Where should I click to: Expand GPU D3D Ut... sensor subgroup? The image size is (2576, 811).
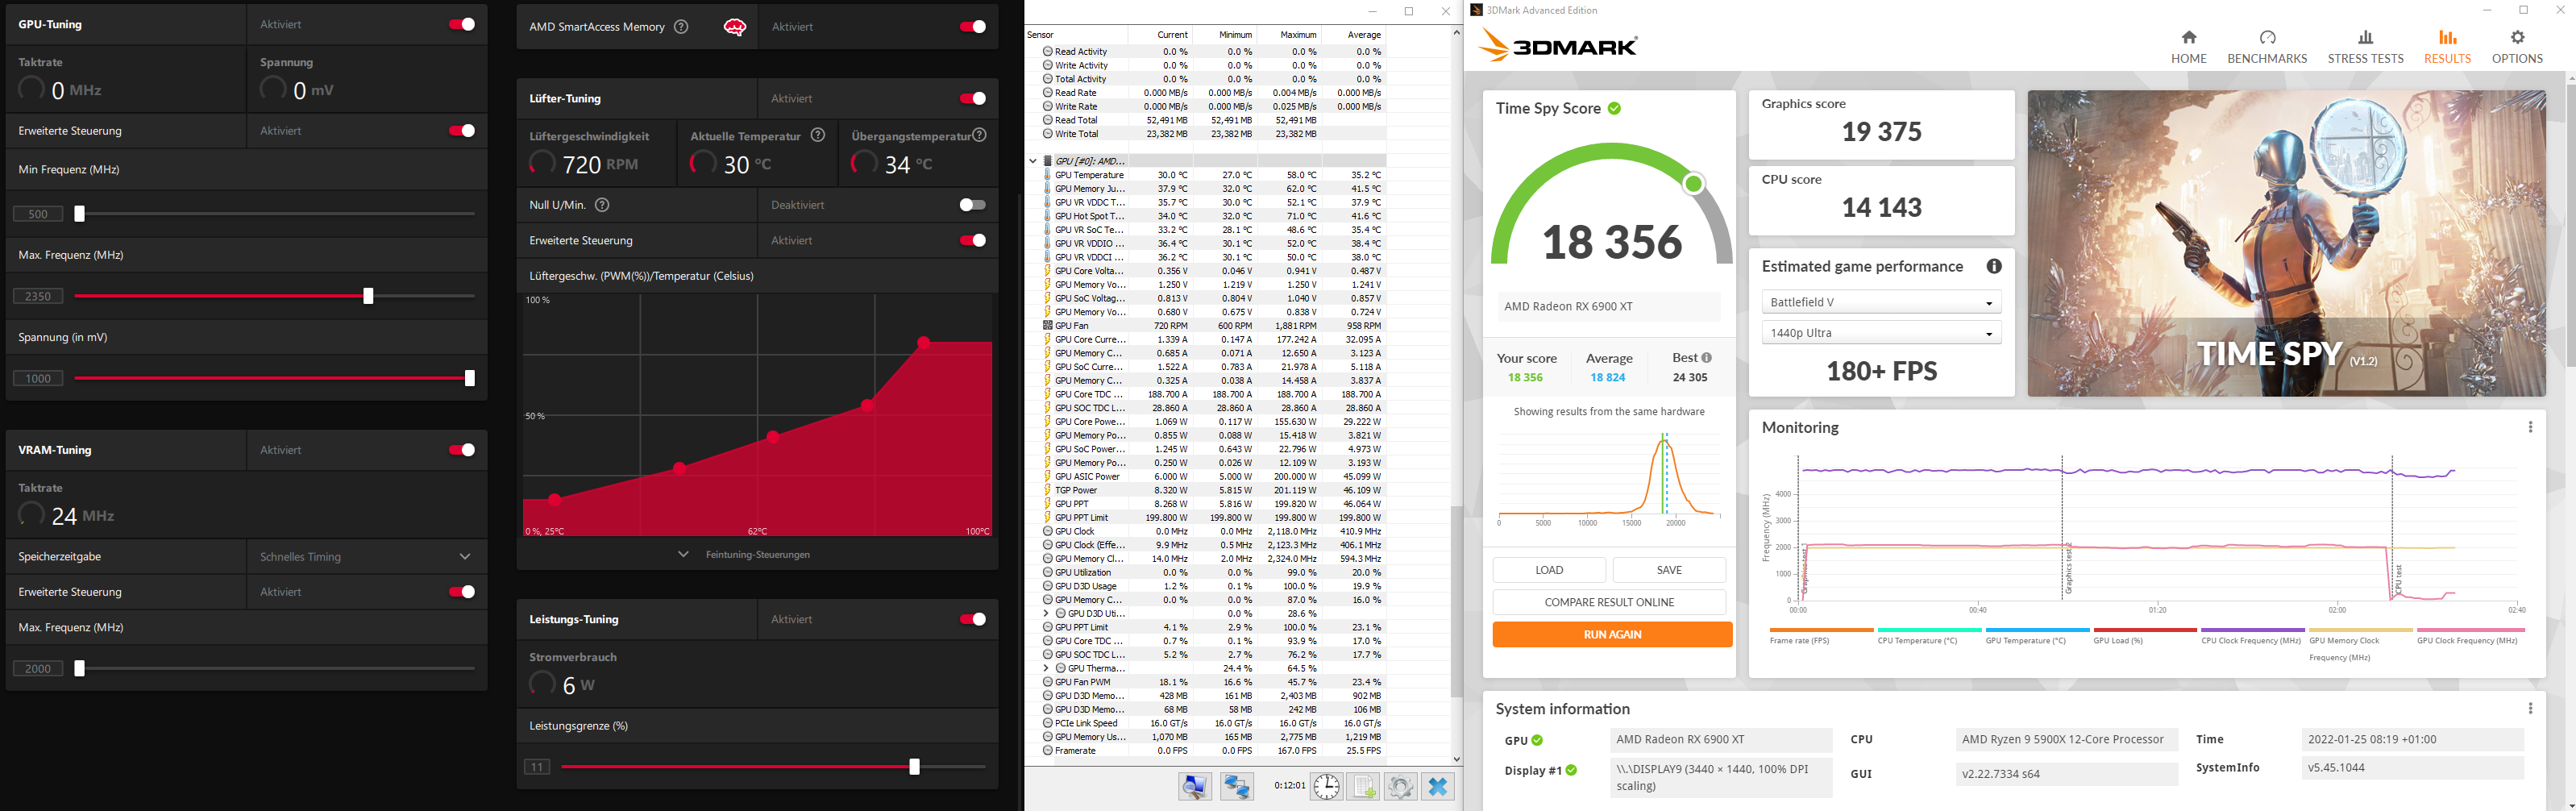pyautogui.click(x=1046, y=614)
